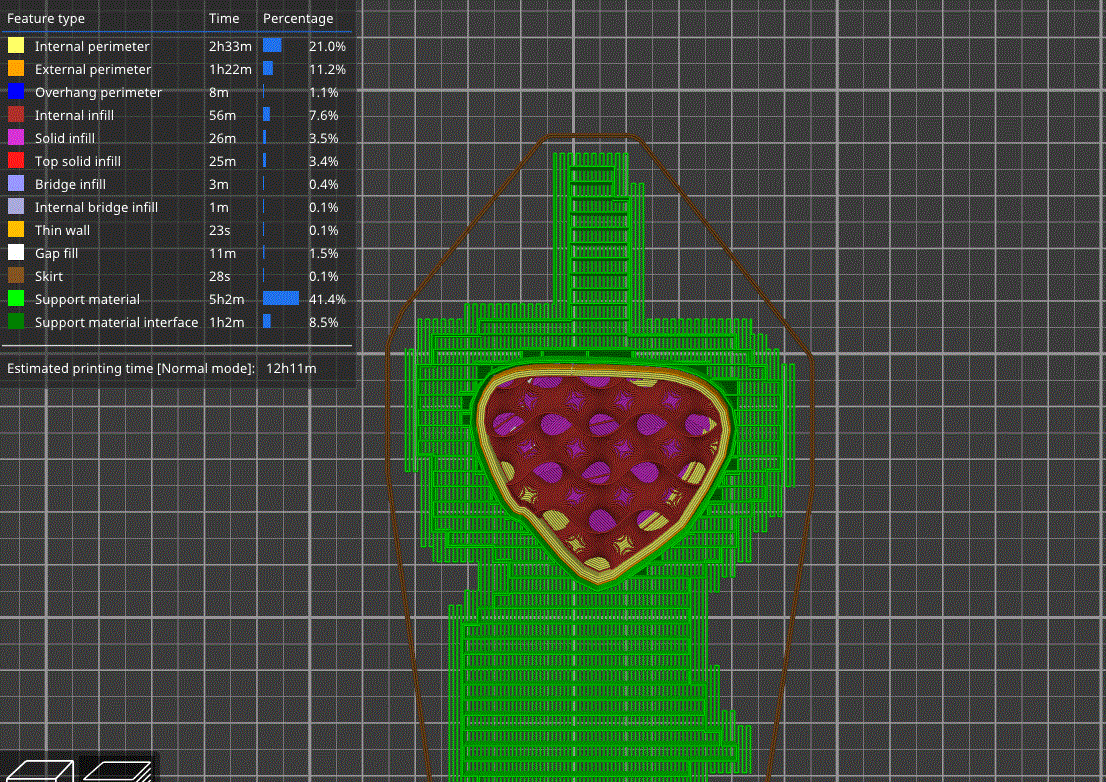
Task: Click the Internal bridge infill color swatch
Action: (x=16, y=207)
